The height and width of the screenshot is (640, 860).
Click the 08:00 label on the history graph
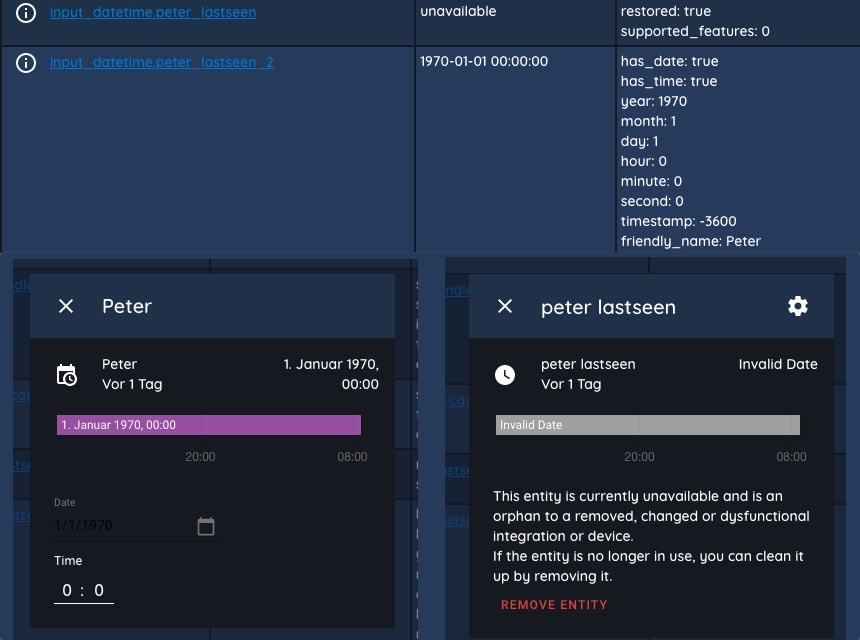[x=352, y=457]
